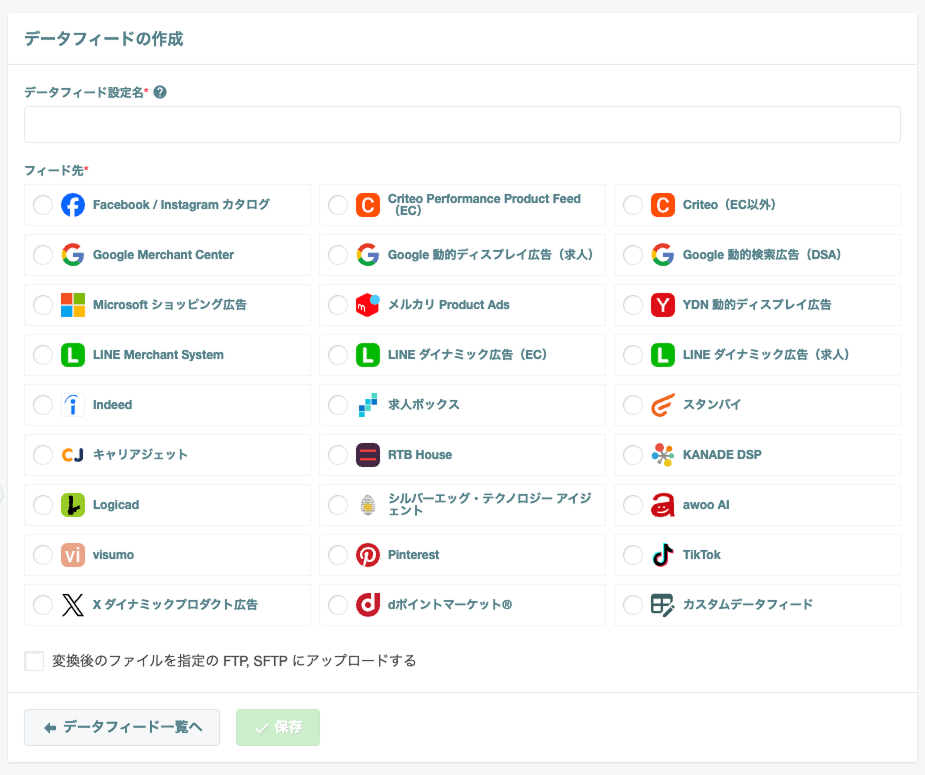Screen dimensions: 925x775
Task: Click the X logo icon
Action: (73, 605)
